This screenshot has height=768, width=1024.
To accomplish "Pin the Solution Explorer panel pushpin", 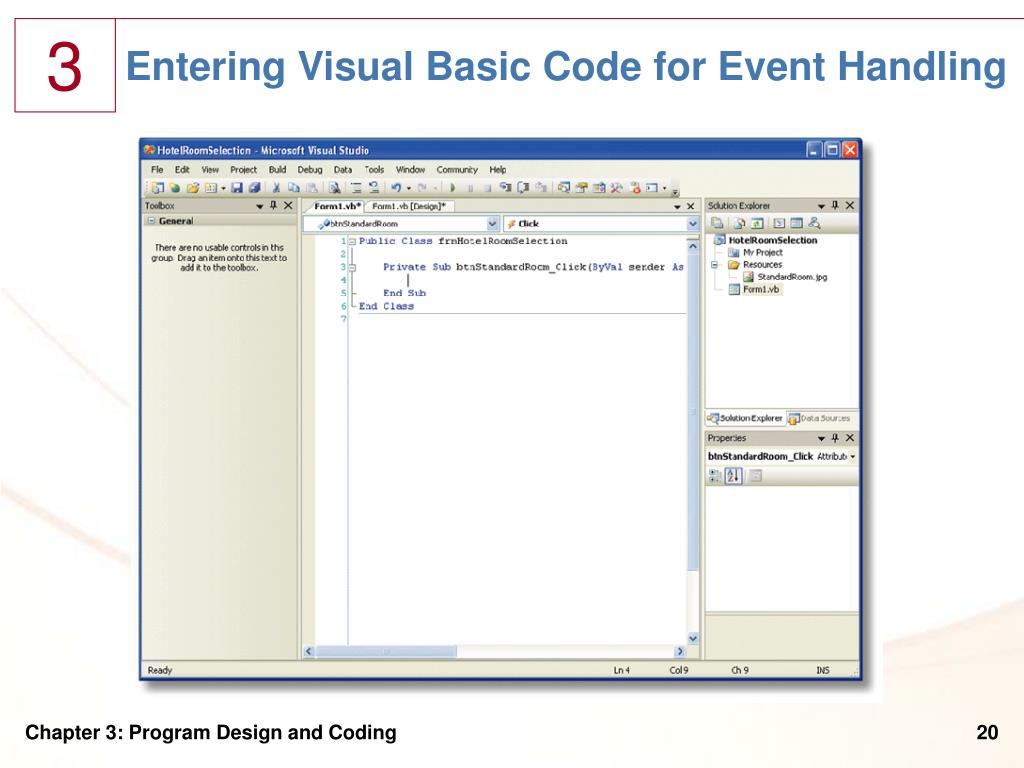I will tap(835, 205).
